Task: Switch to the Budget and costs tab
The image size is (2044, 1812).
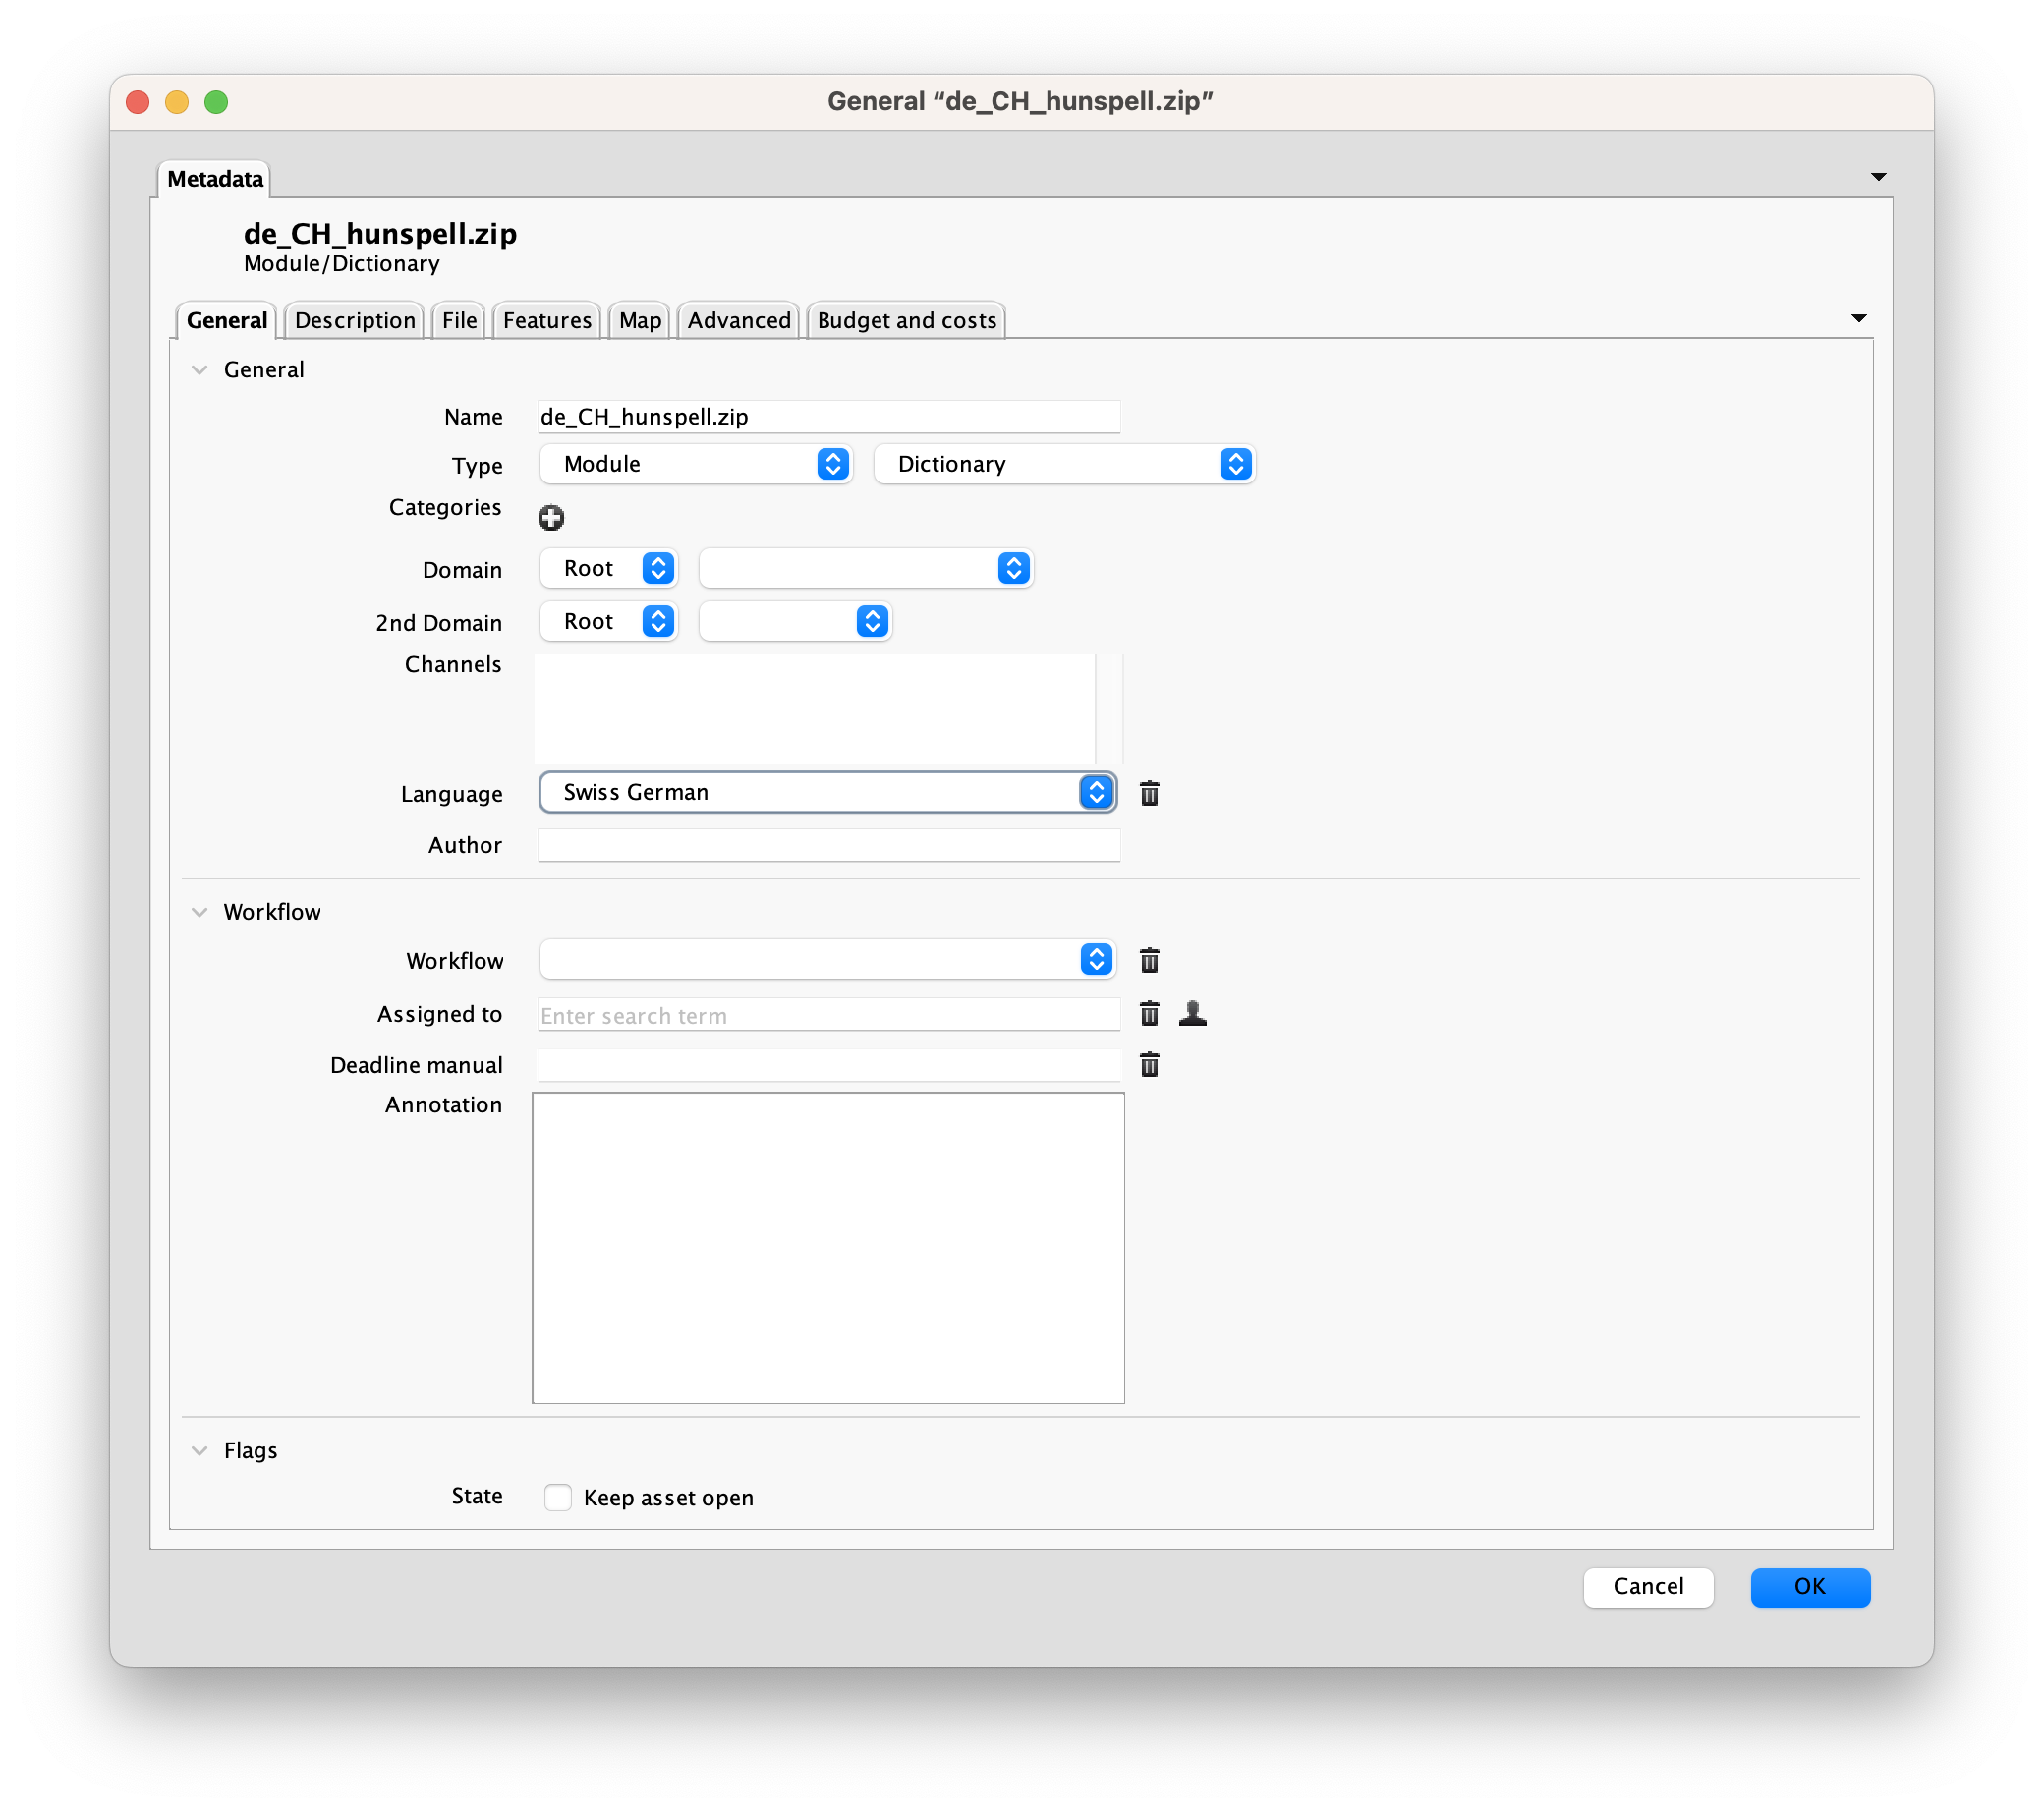Action: pos(906,321)
